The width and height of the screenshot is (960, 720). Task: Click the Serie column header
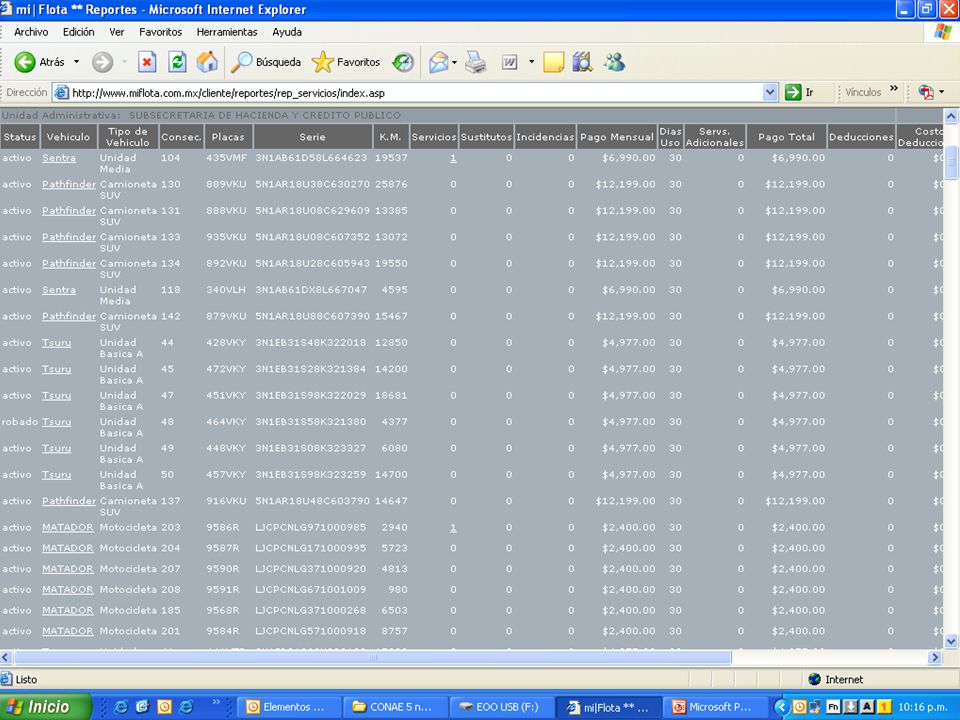pyautogui.click(x=313, y=137)
